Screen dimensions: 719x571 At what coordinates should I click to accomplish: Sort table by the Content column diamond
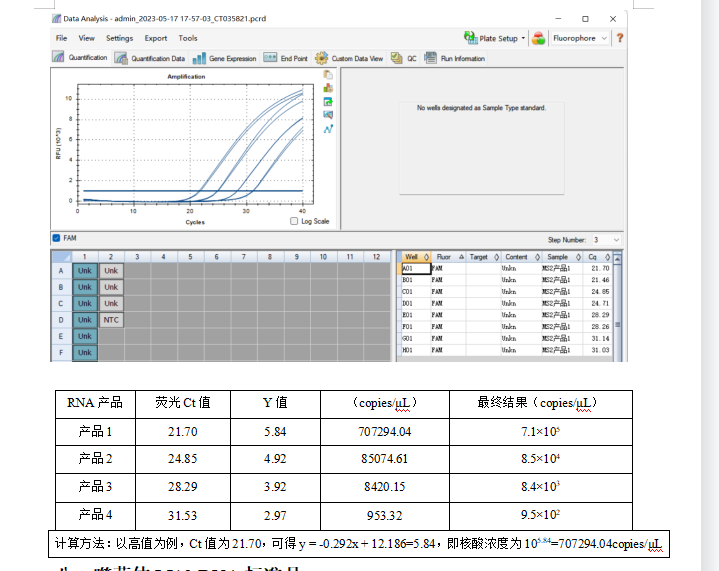point(537,257)
